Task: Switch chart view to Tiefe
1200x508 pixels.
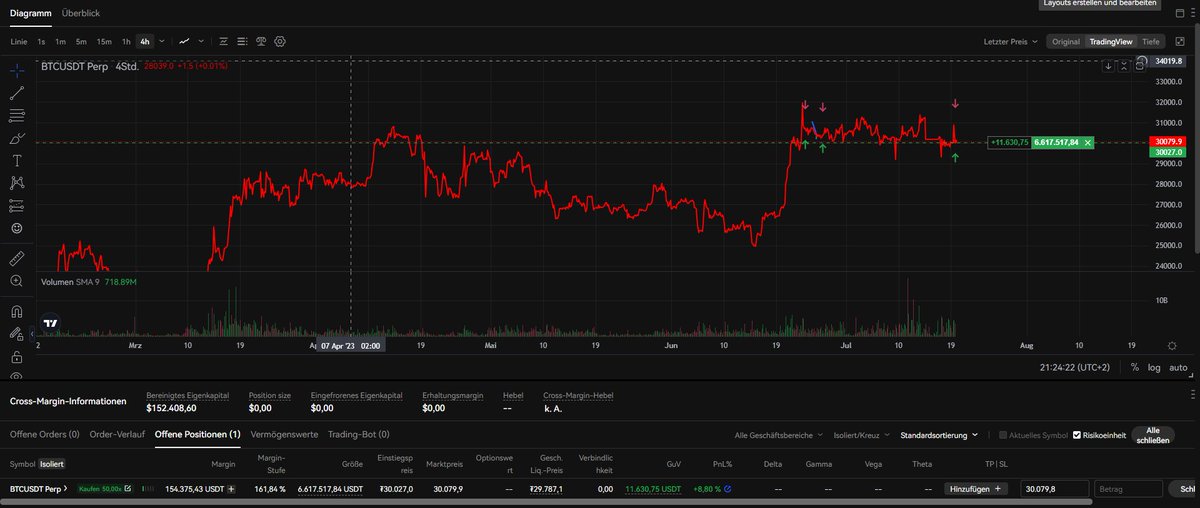Action: (1151, 42)
